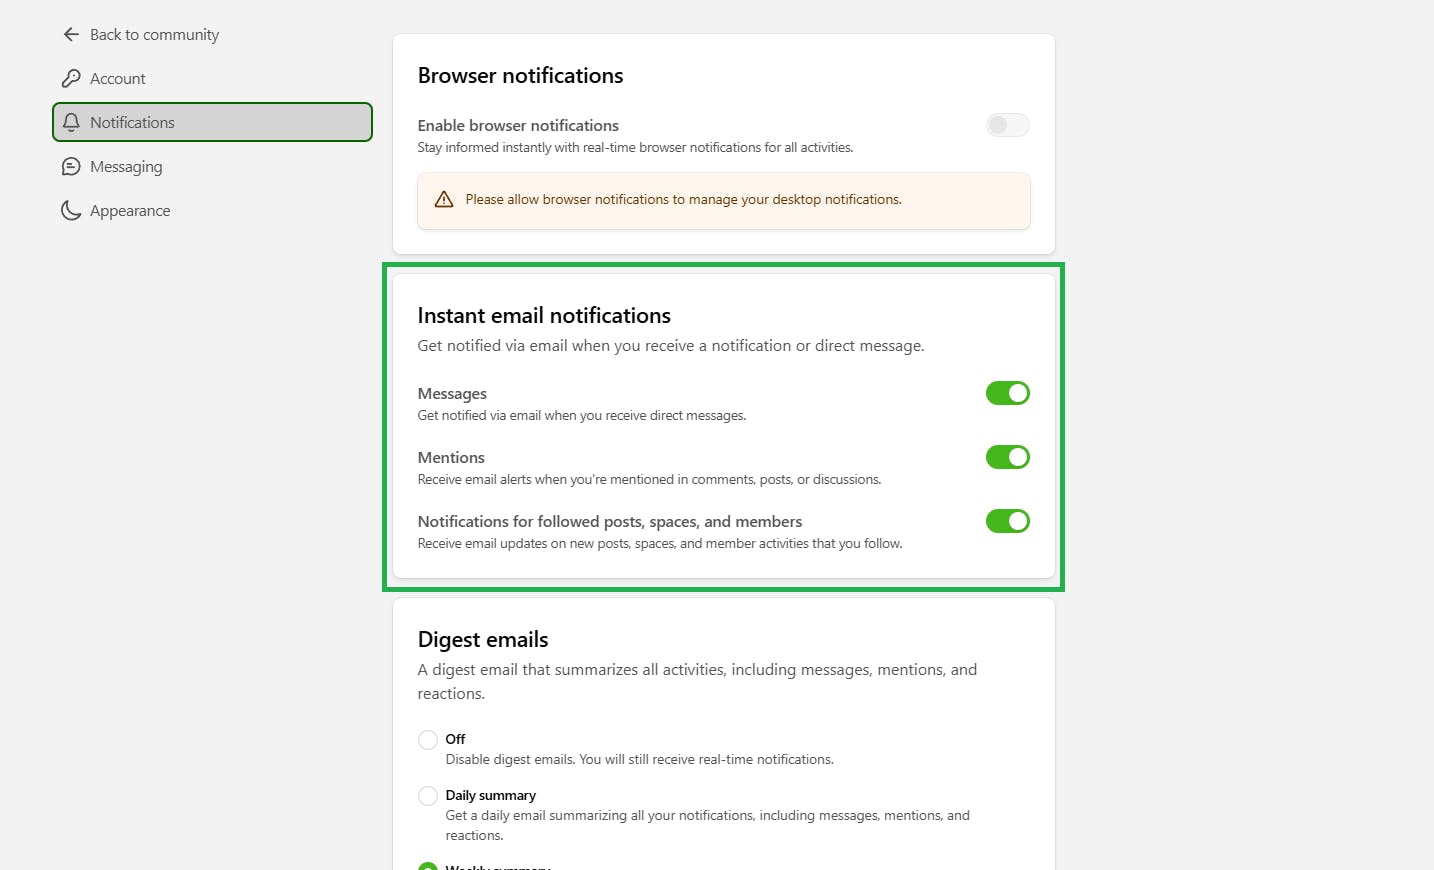Screen dimensions: 1434x870
Task: Choose the Daily summary radio button
Action: (x=428, y=796)
